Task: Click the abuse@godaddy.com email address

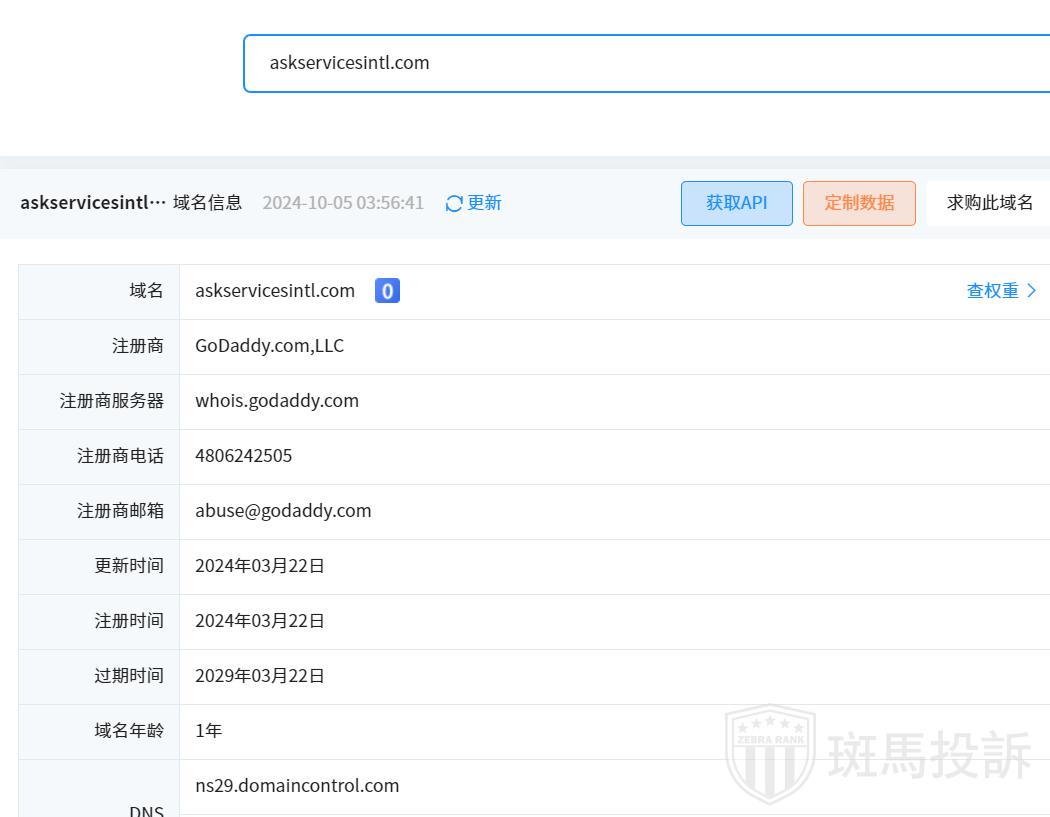Action: (x=283, y=511)
